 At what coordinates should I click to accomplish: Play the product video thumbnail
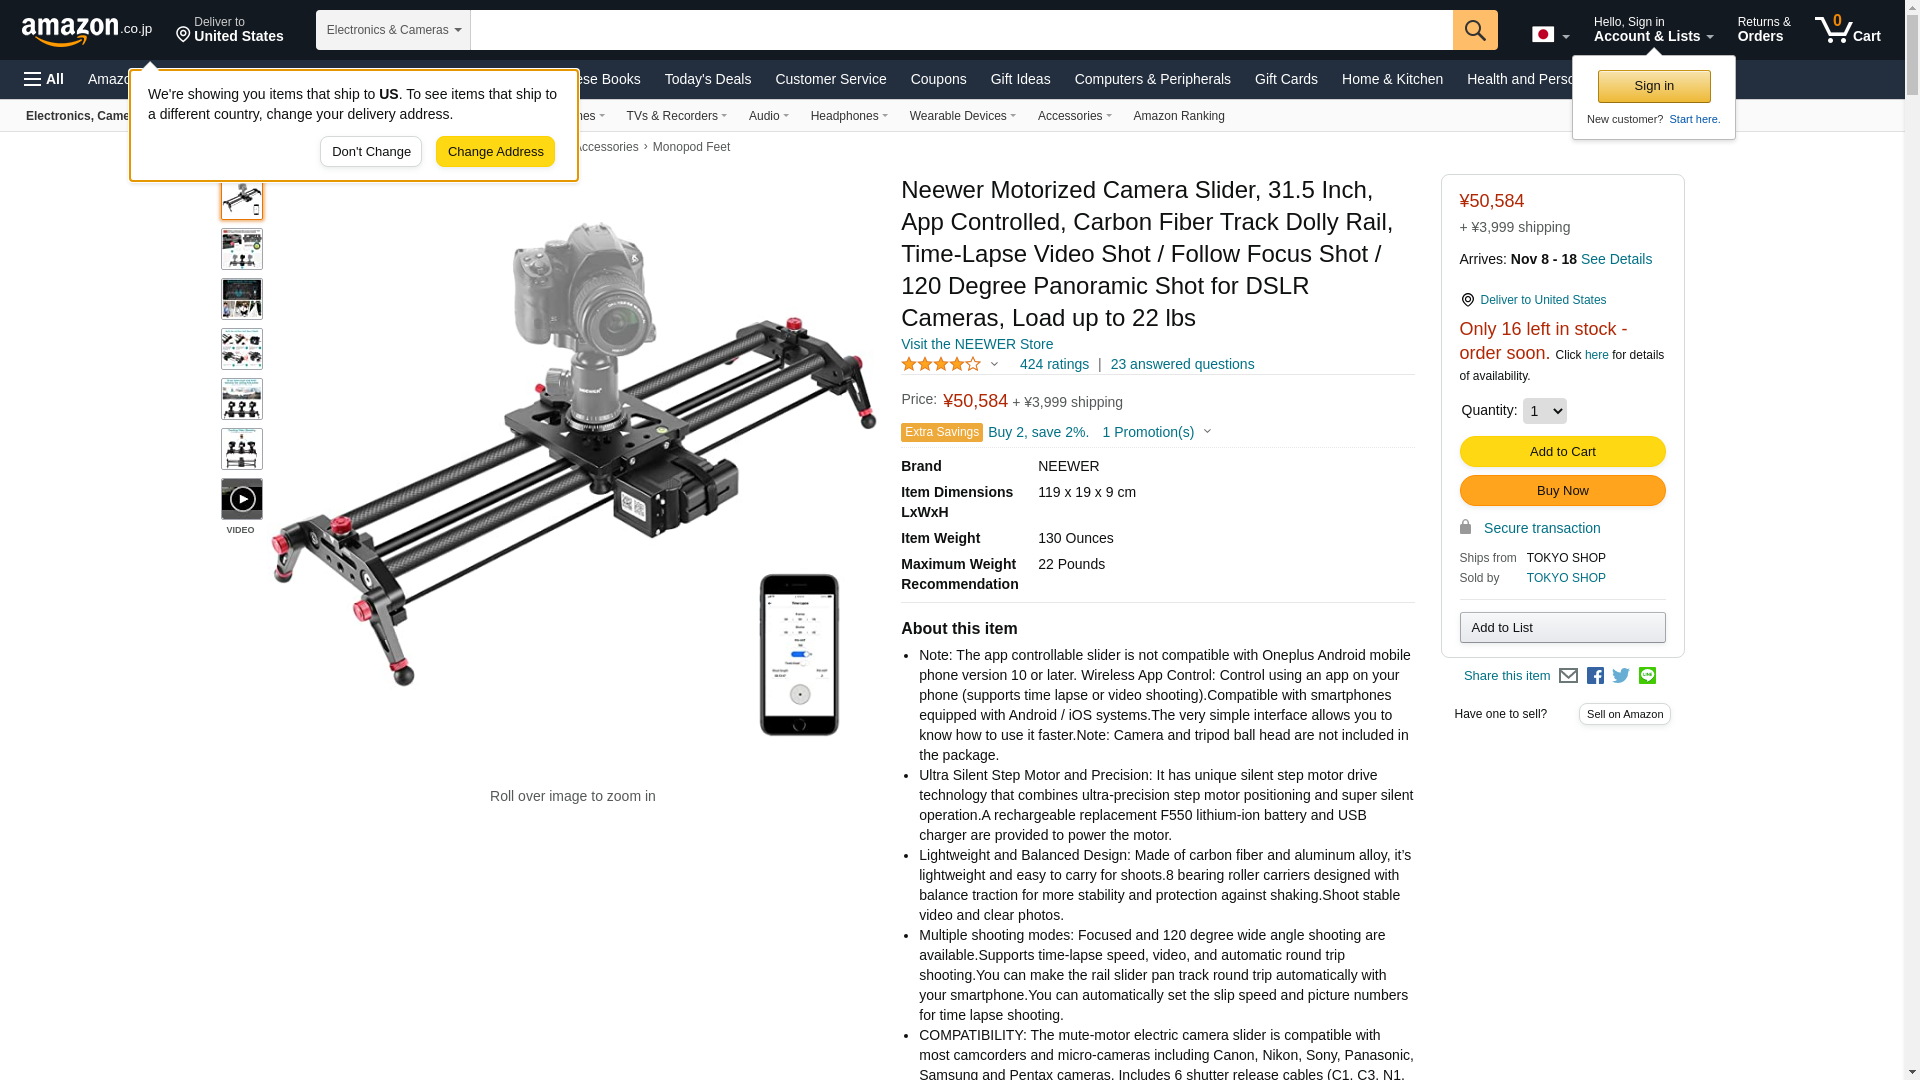pos(242,499)
